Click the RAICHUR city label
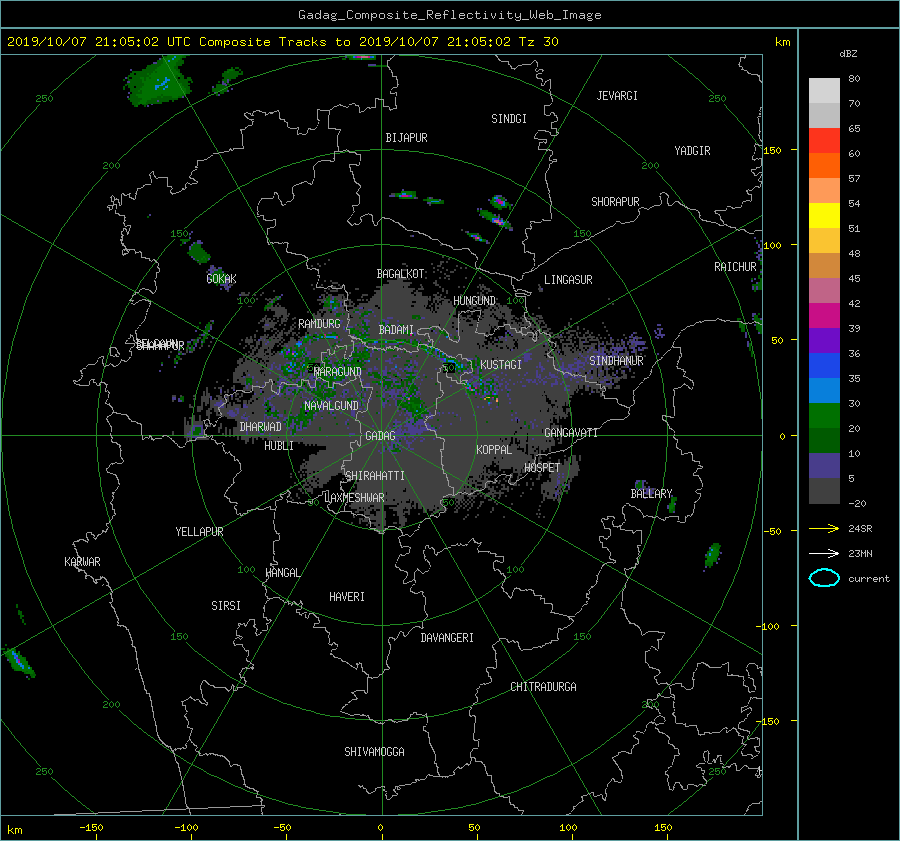This screenshot has height=841, width=900. pos(735,267)
